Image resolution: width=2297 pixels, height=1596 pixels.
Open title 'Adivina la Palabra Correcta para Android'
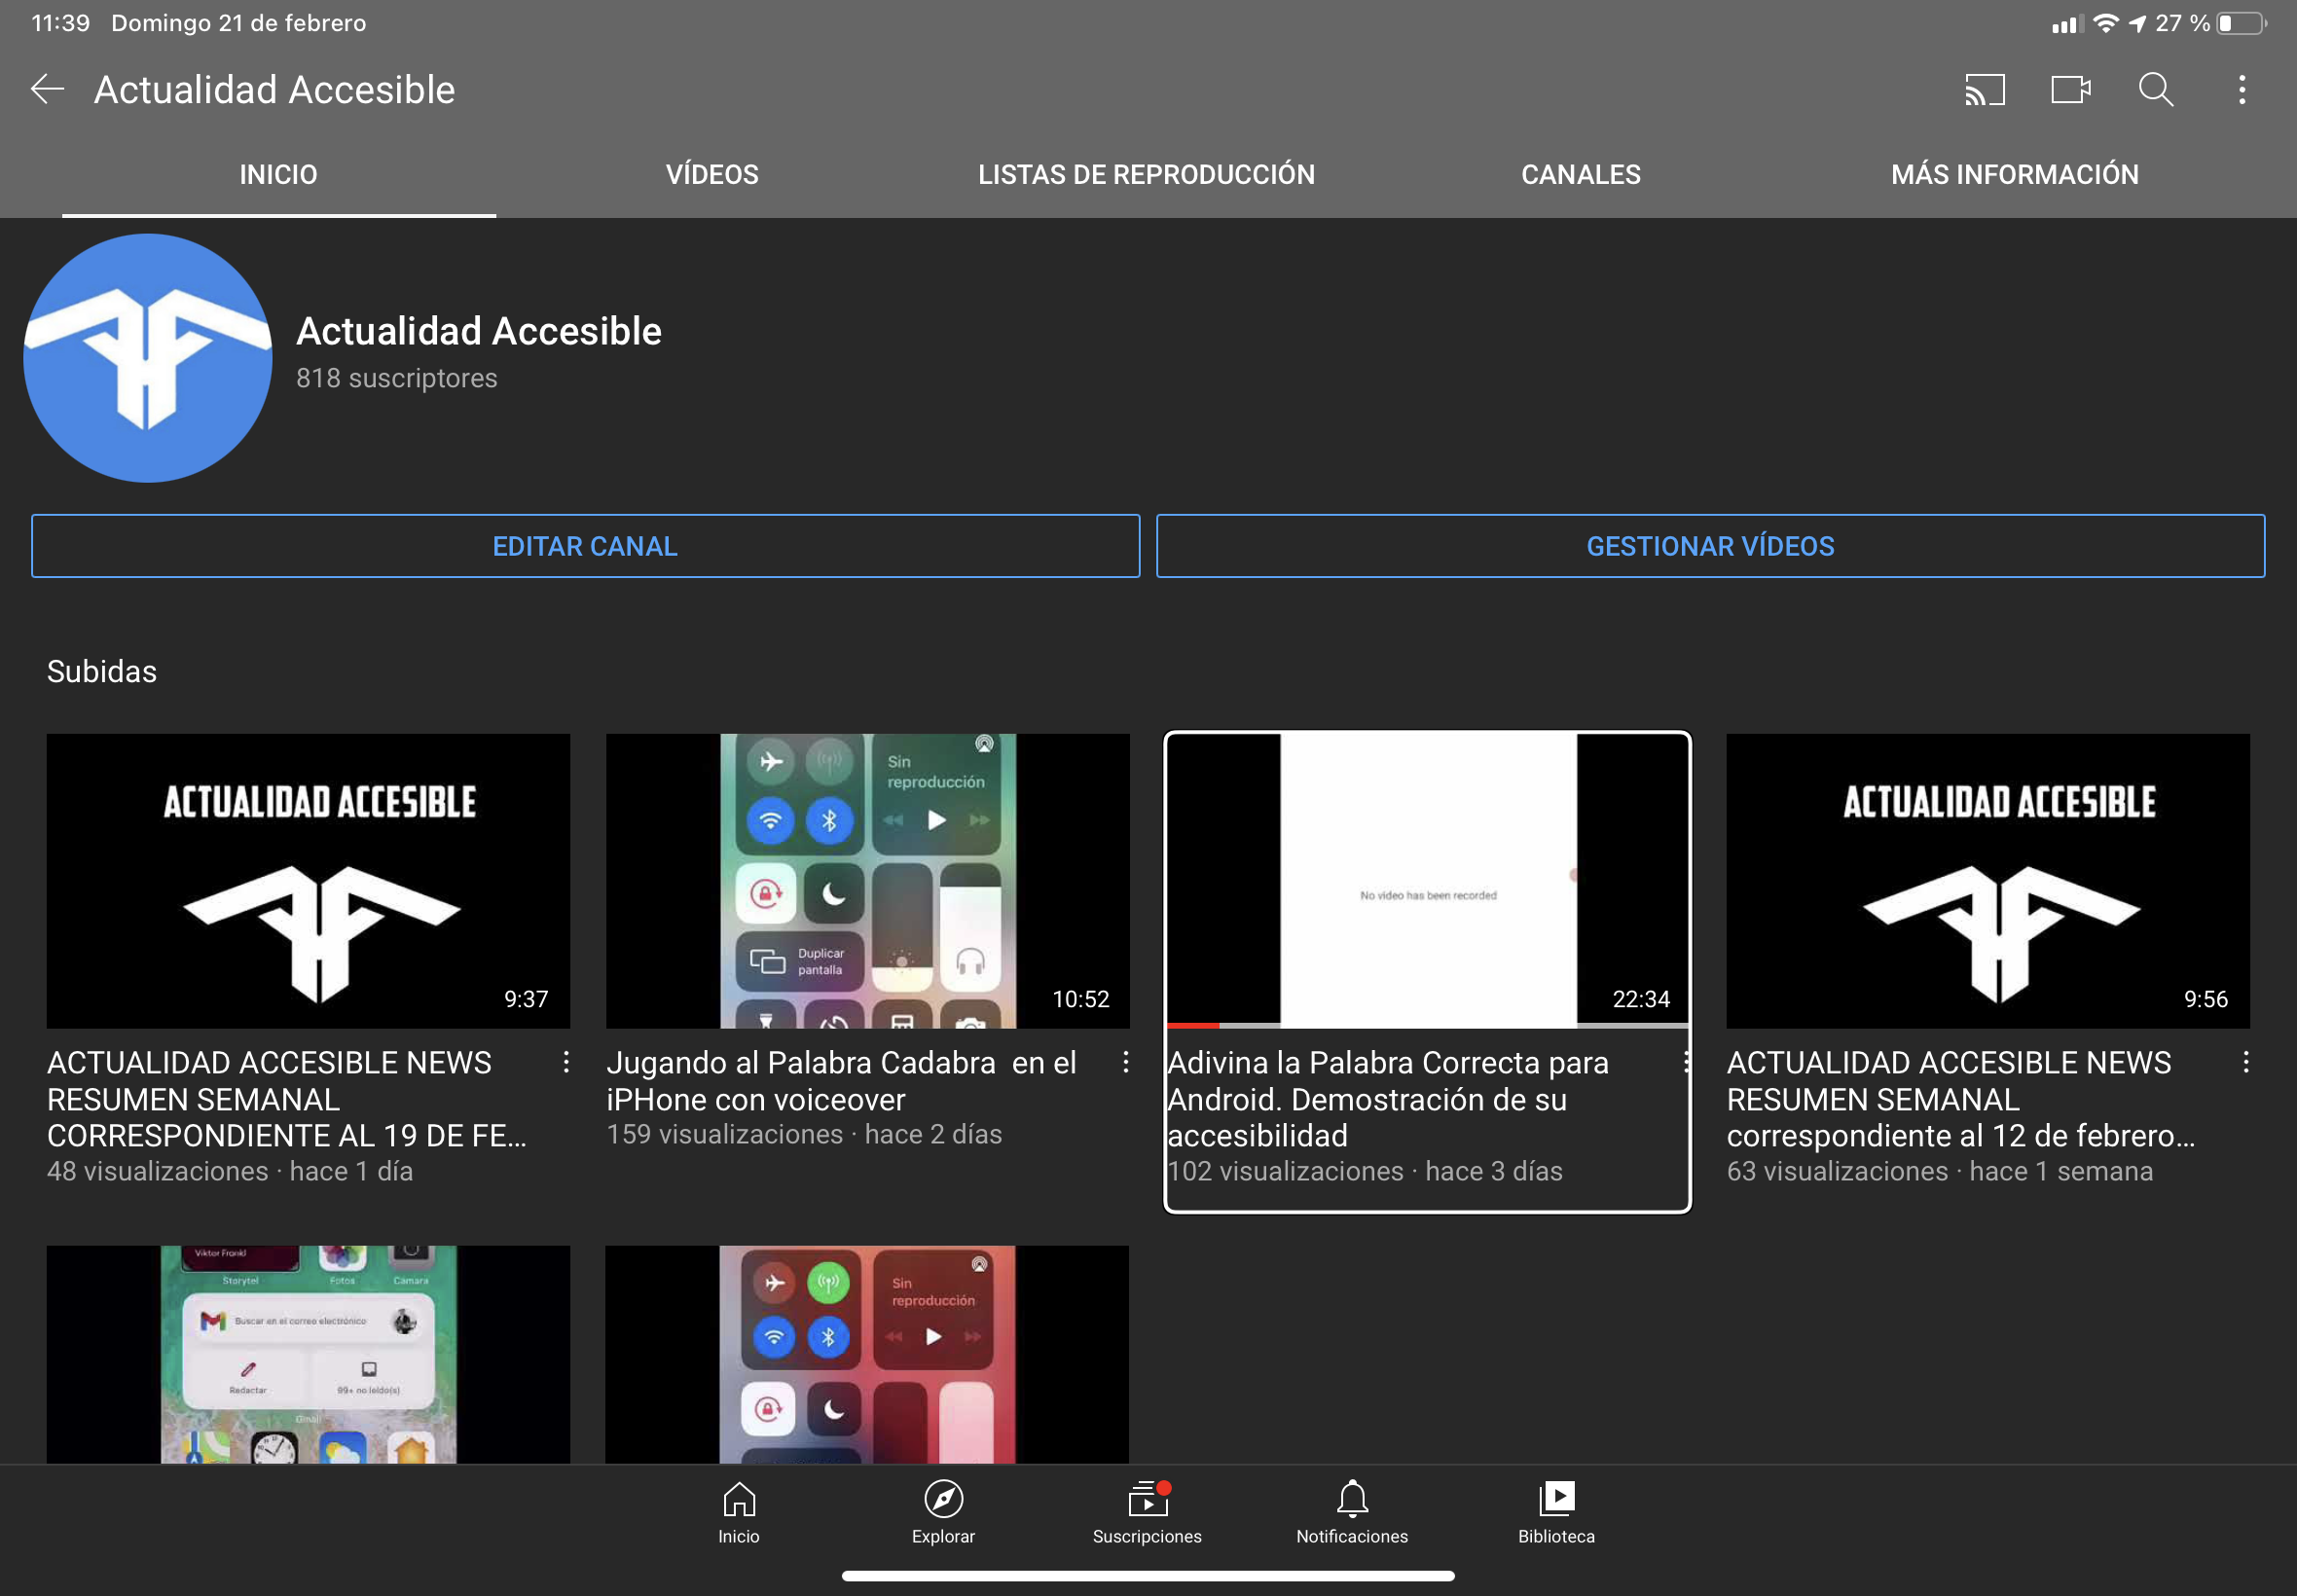tap(1388, 1099)
